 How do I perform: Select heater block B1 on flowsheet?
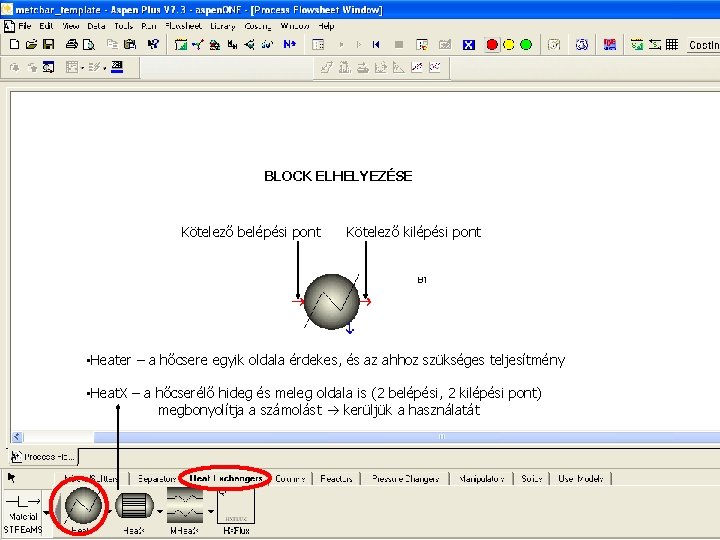[x=331, y=302]
